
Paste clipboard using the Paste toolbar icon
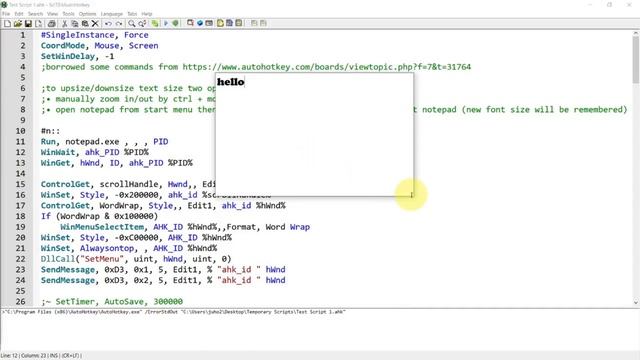[x=85, y=24]
